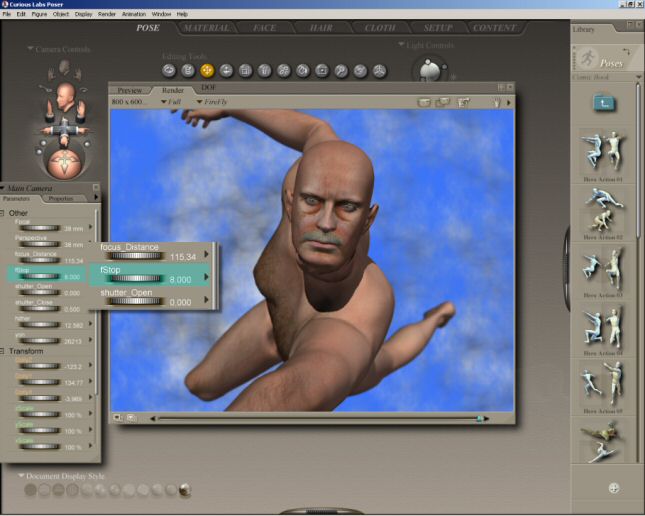Screen dimensions: 645x516
Task: Open the hither parameter arrow menu
Action: pos(90,324)
